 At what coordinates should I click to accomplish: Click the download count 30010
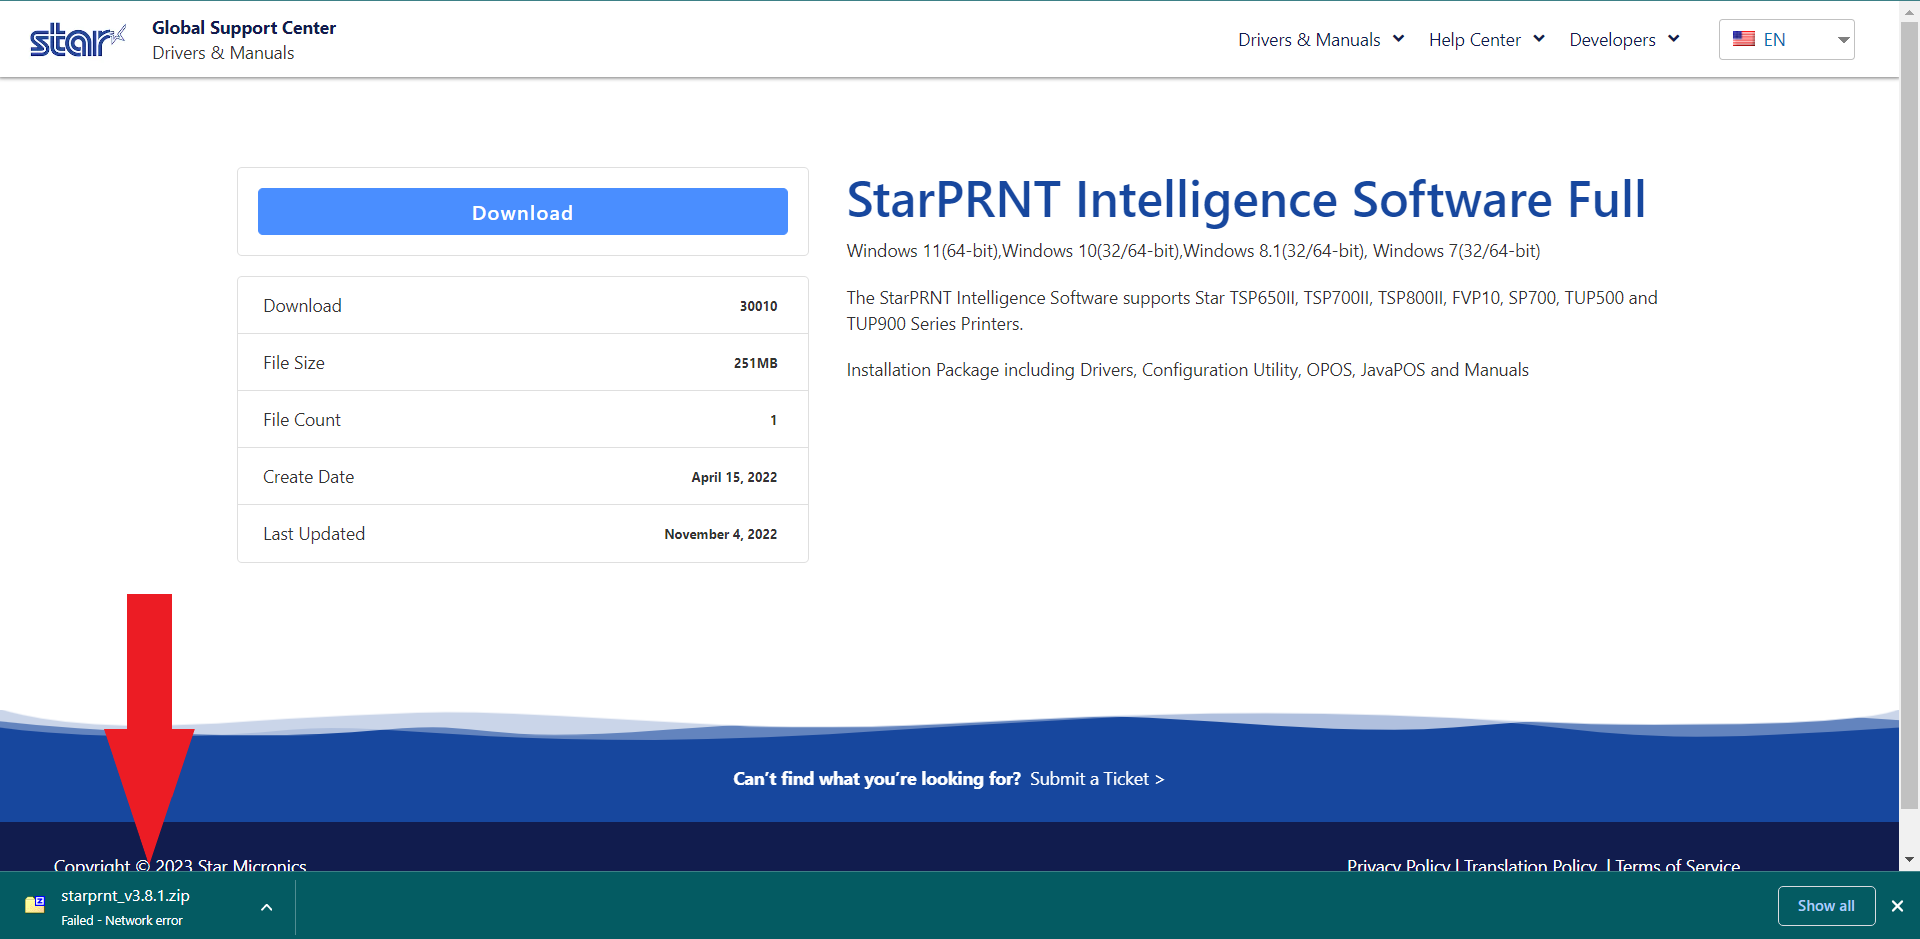pyautogui.click(x=758, y=306)
